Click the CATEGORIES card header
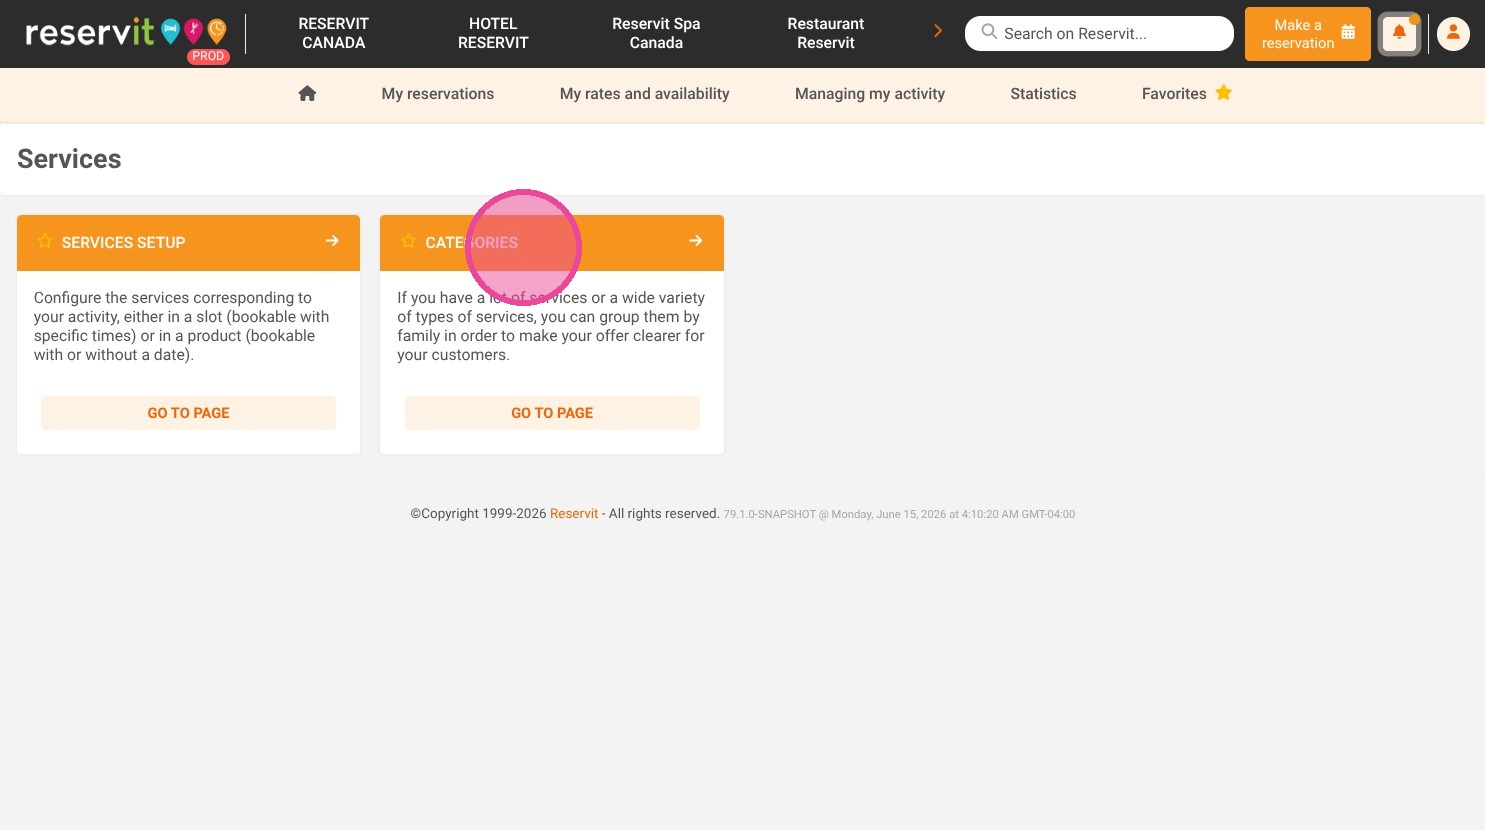The image size is (1485, 830). pyautogui.click(x=552, y=243)
